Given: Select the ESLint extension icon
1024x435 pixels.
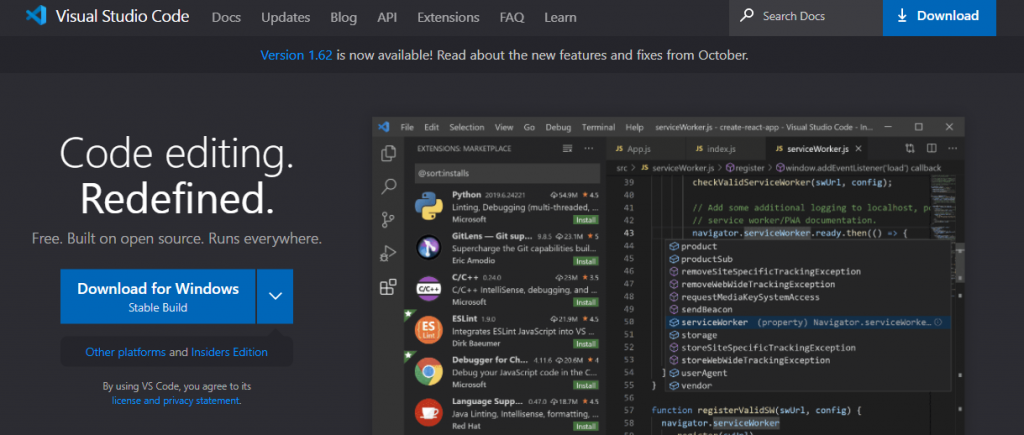Looking at the screenshot, I should (429, 330).
